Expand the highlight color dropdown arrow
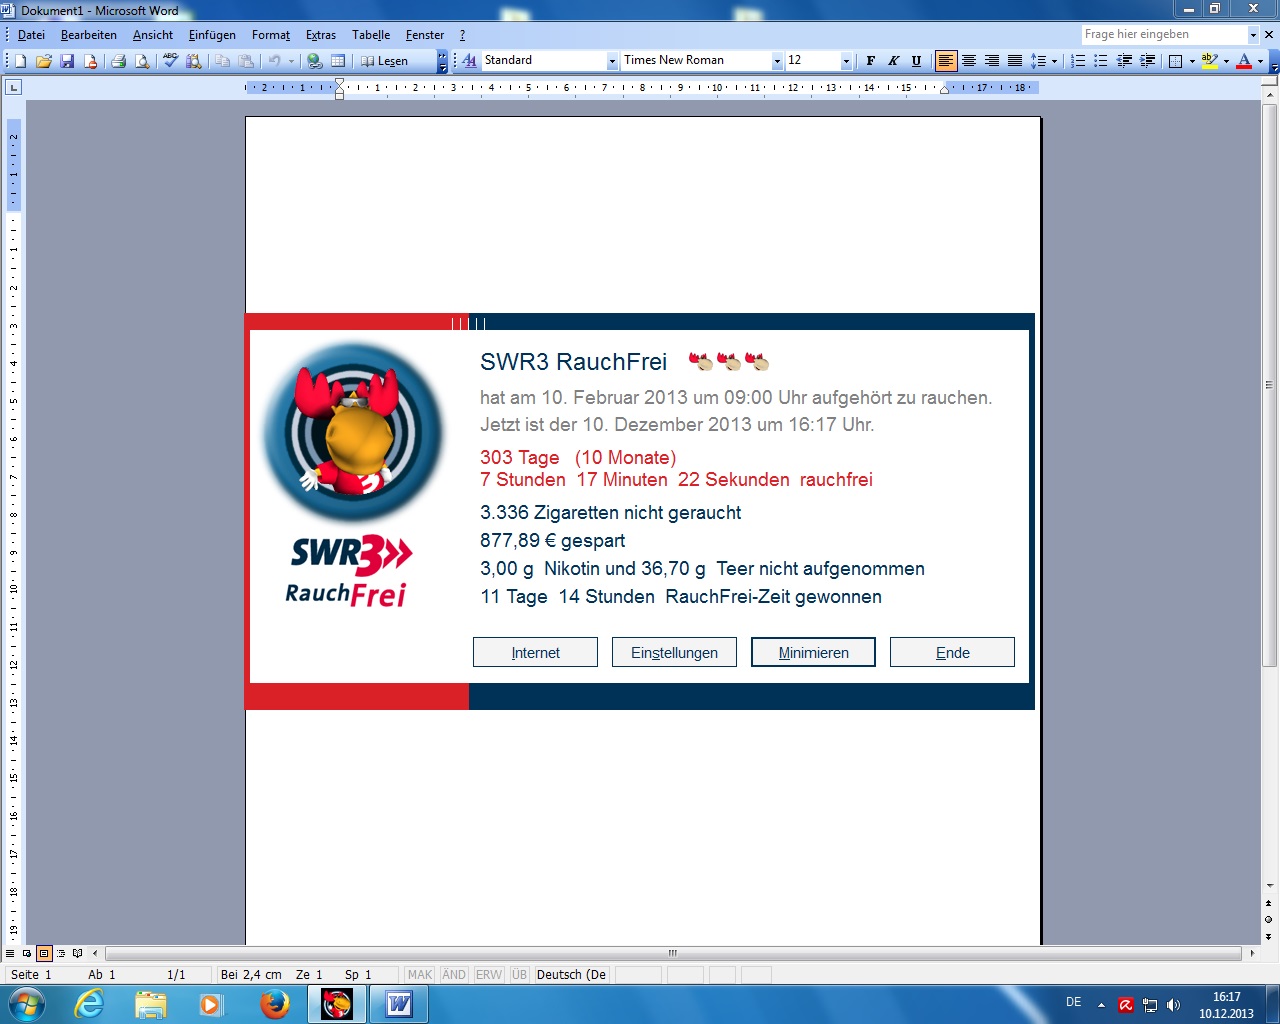 pos(1226,61)
